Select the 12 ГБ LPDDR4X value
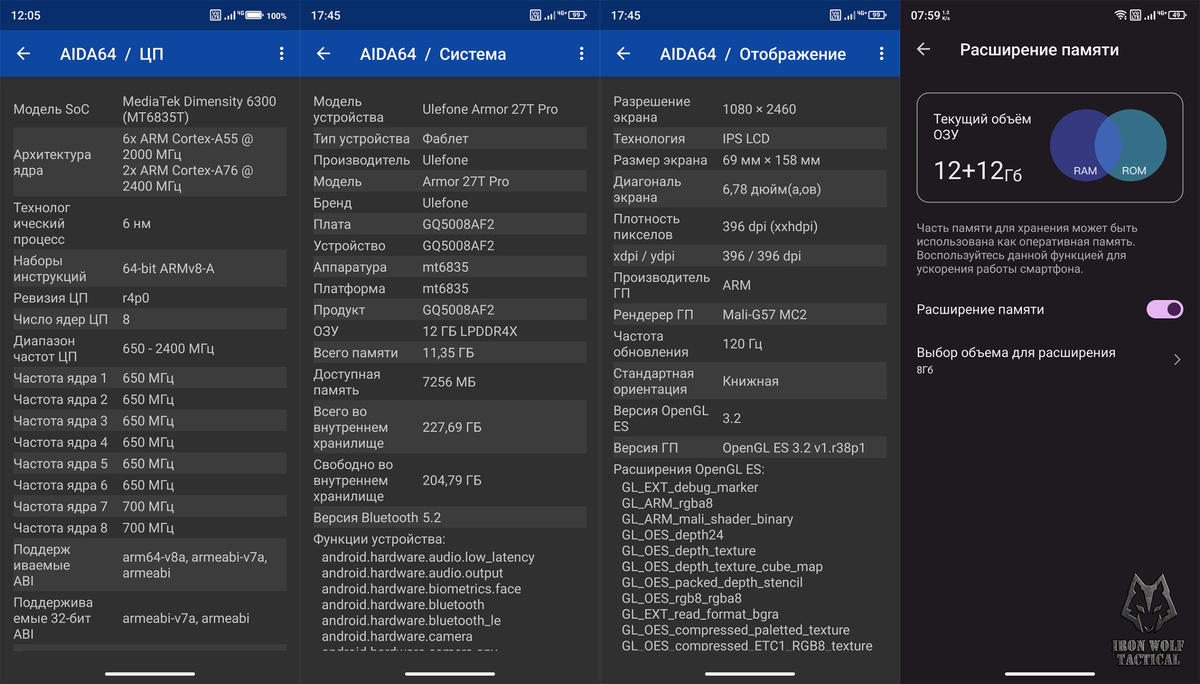 (x=470, y=331)
